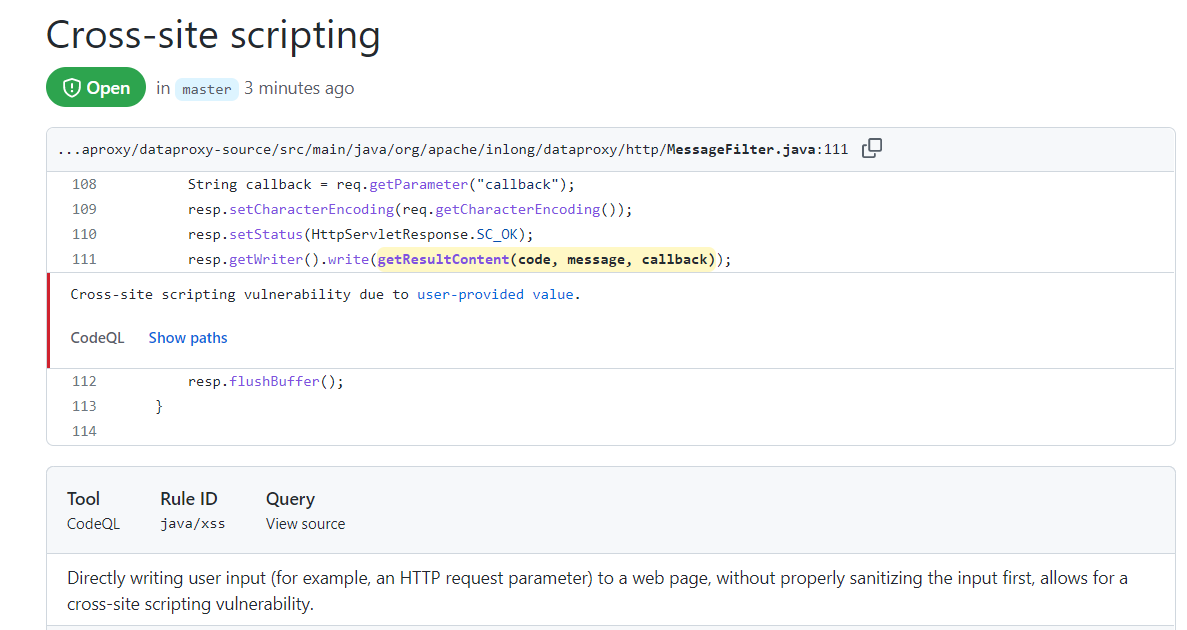
Task: Click the Cross-site scripting heading
Action: click(x=213, y=36)
